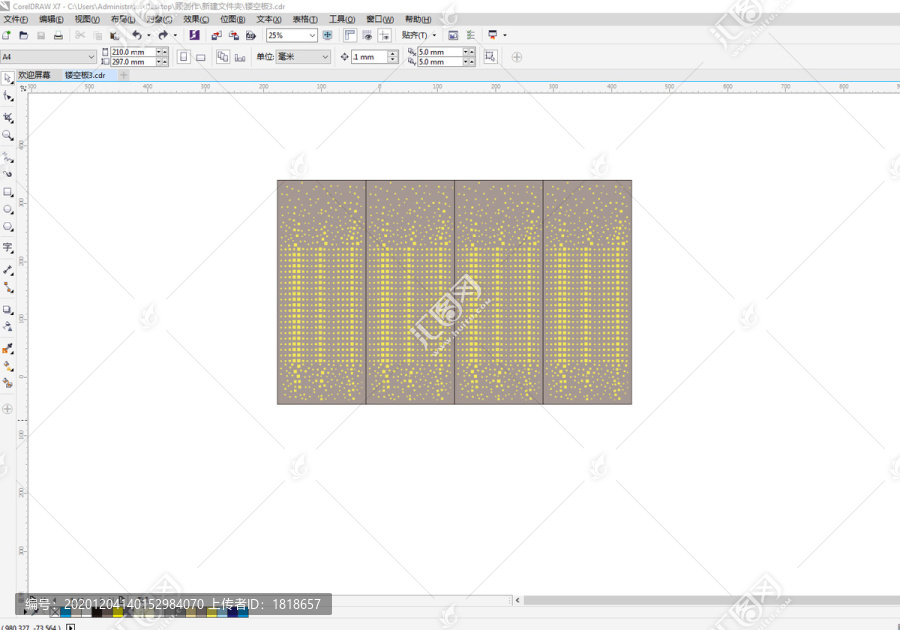Open the A4 page size dropdown
The image size is (900, 630).
click(x=91, y=57)
